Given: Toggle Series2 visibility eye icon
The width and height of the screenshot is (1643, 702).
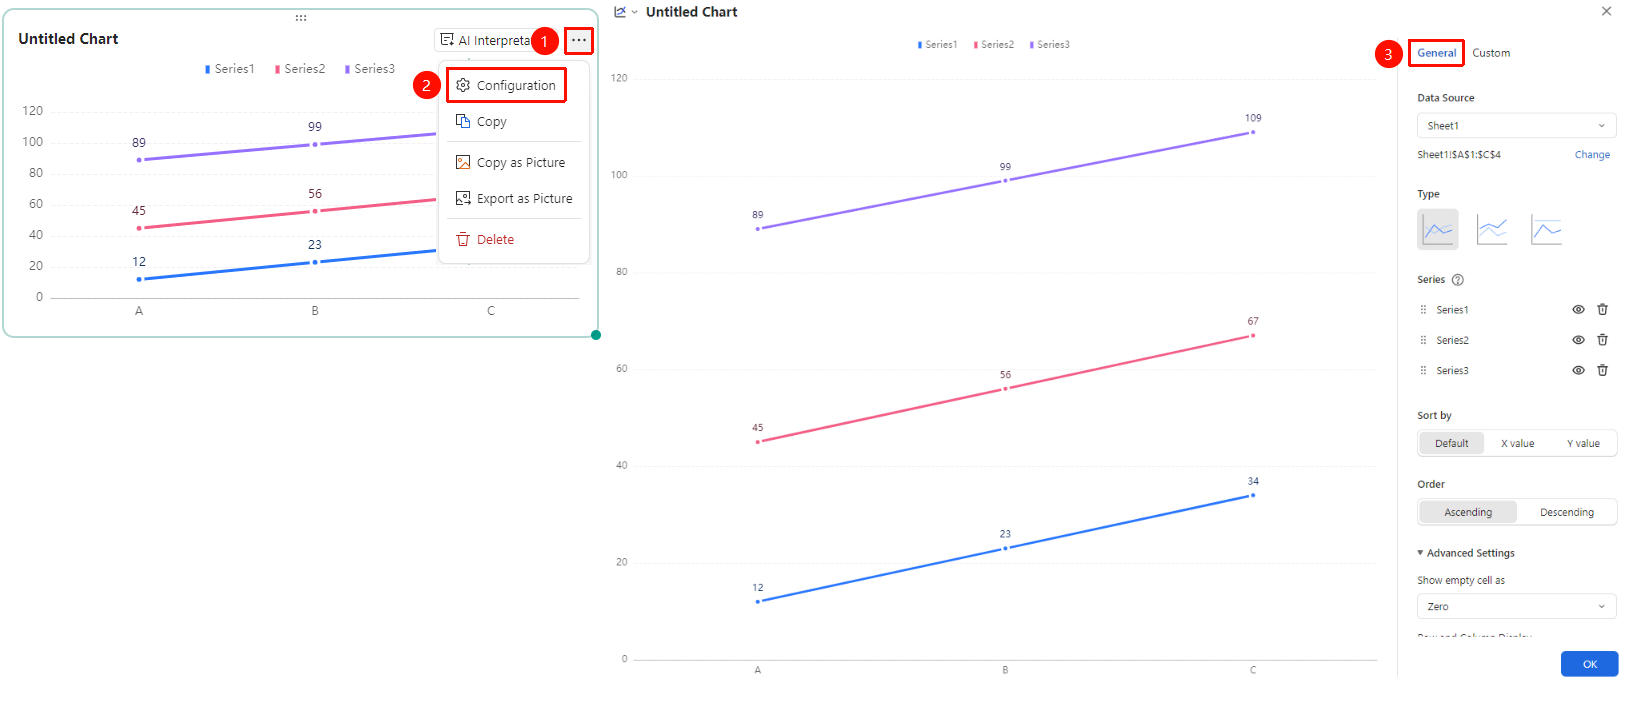Looking at the screenshot, I should coord(1578,340).
